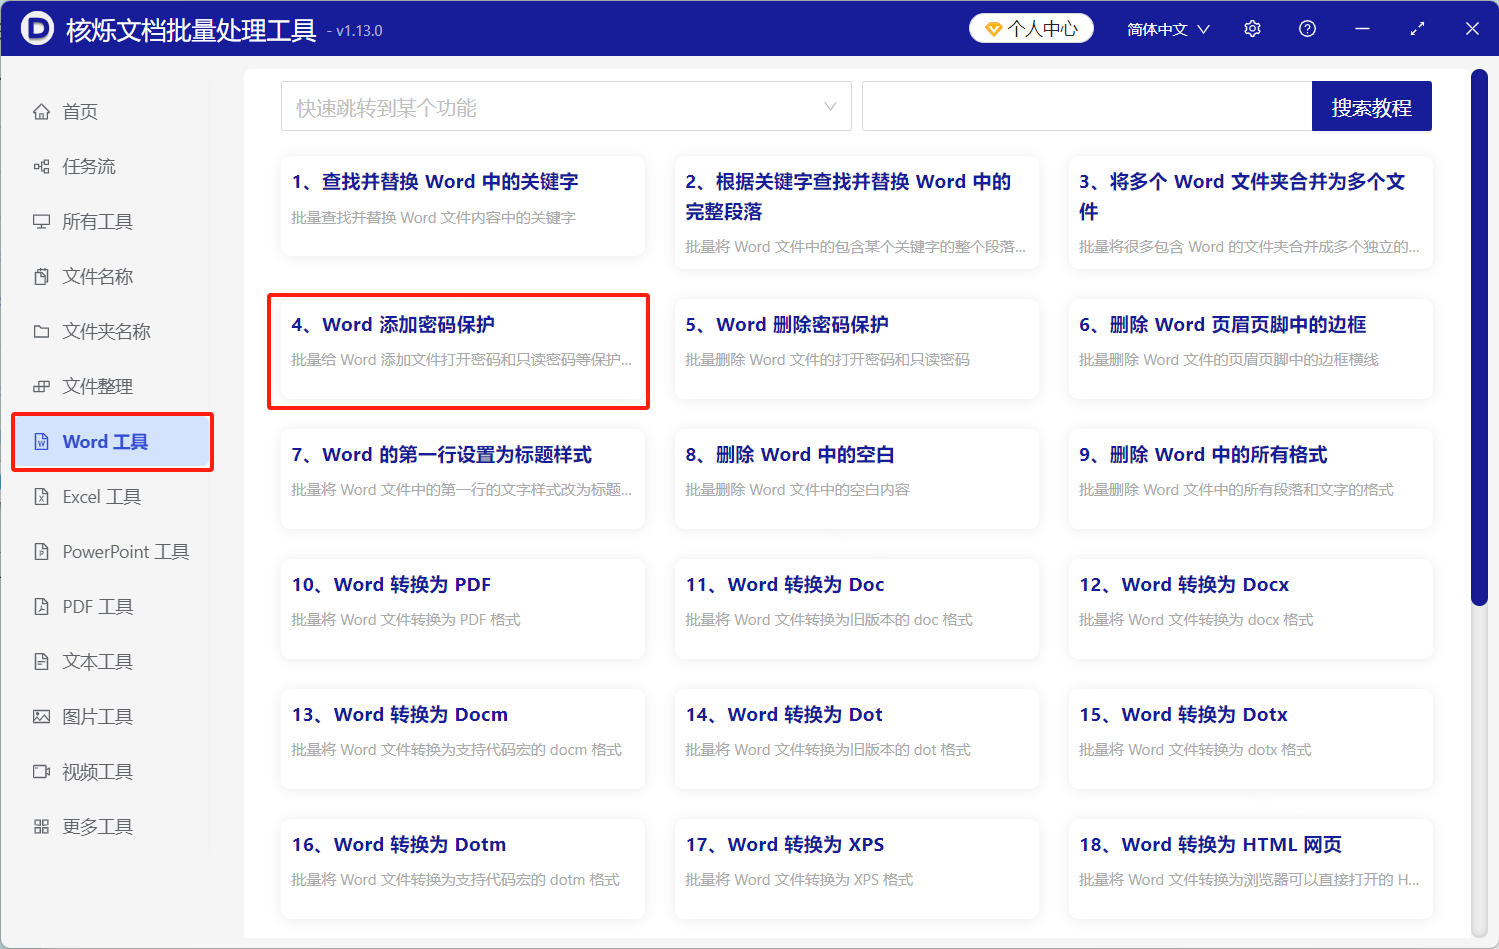
Task: Click inside the tutorial search input field
Action: point(1085,106)
